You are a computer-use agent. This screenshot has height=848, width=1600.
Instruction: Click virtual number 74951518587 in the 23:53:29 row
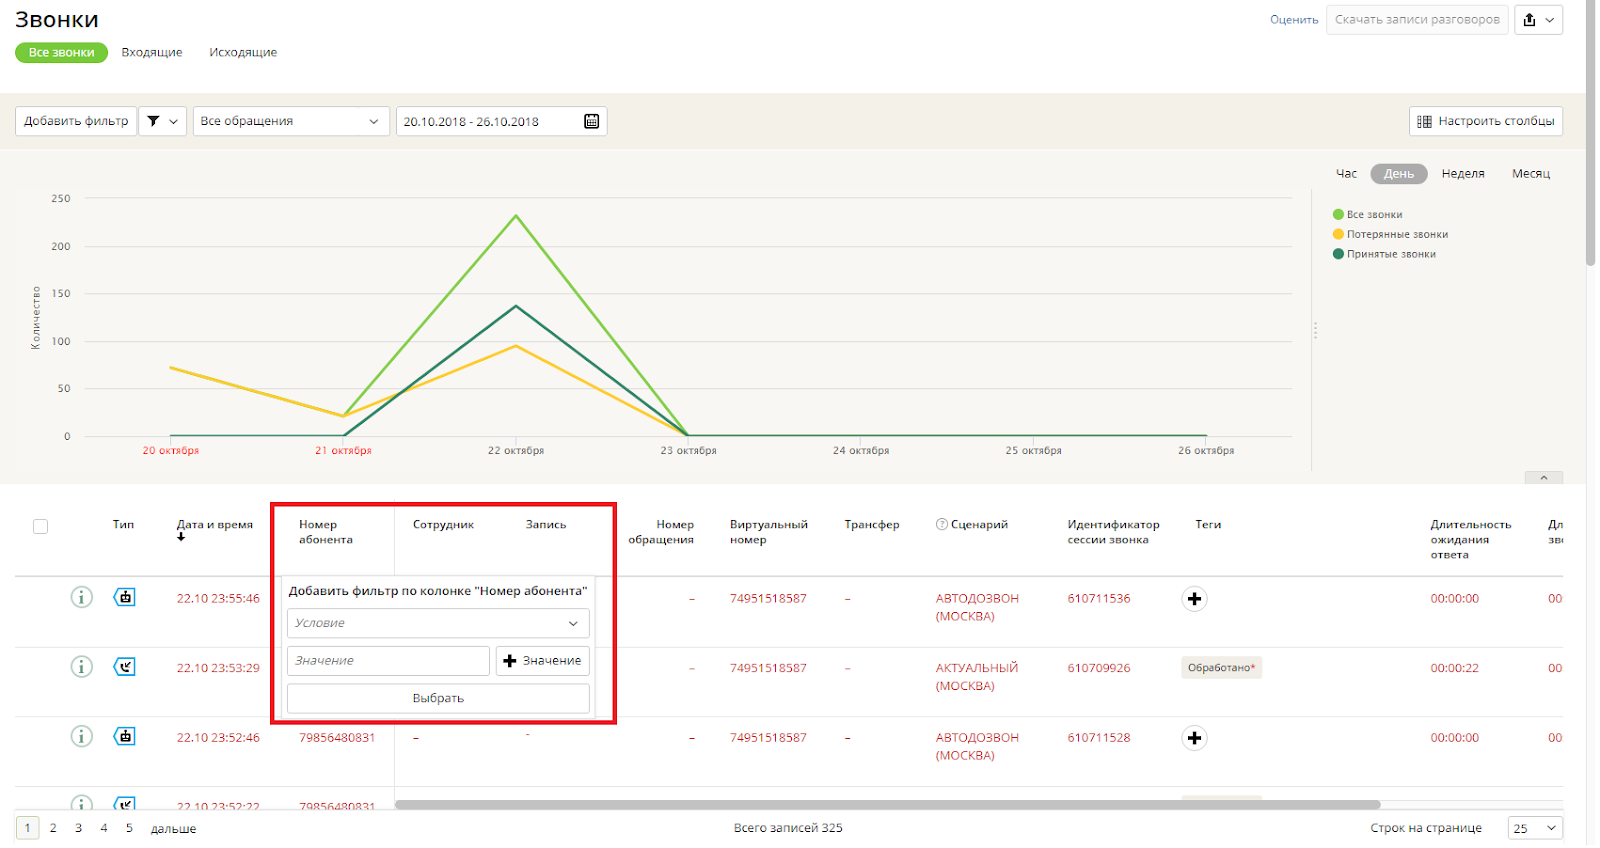coord(768,668)
